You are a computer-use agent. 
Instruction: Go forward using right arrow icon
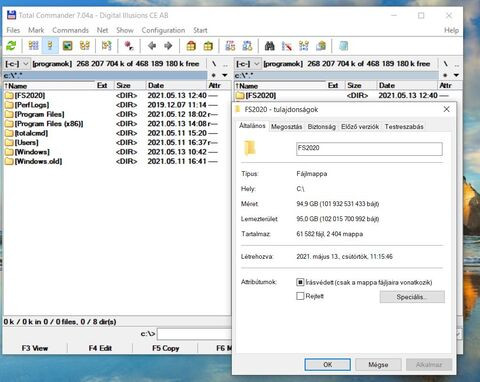point(168,46)
